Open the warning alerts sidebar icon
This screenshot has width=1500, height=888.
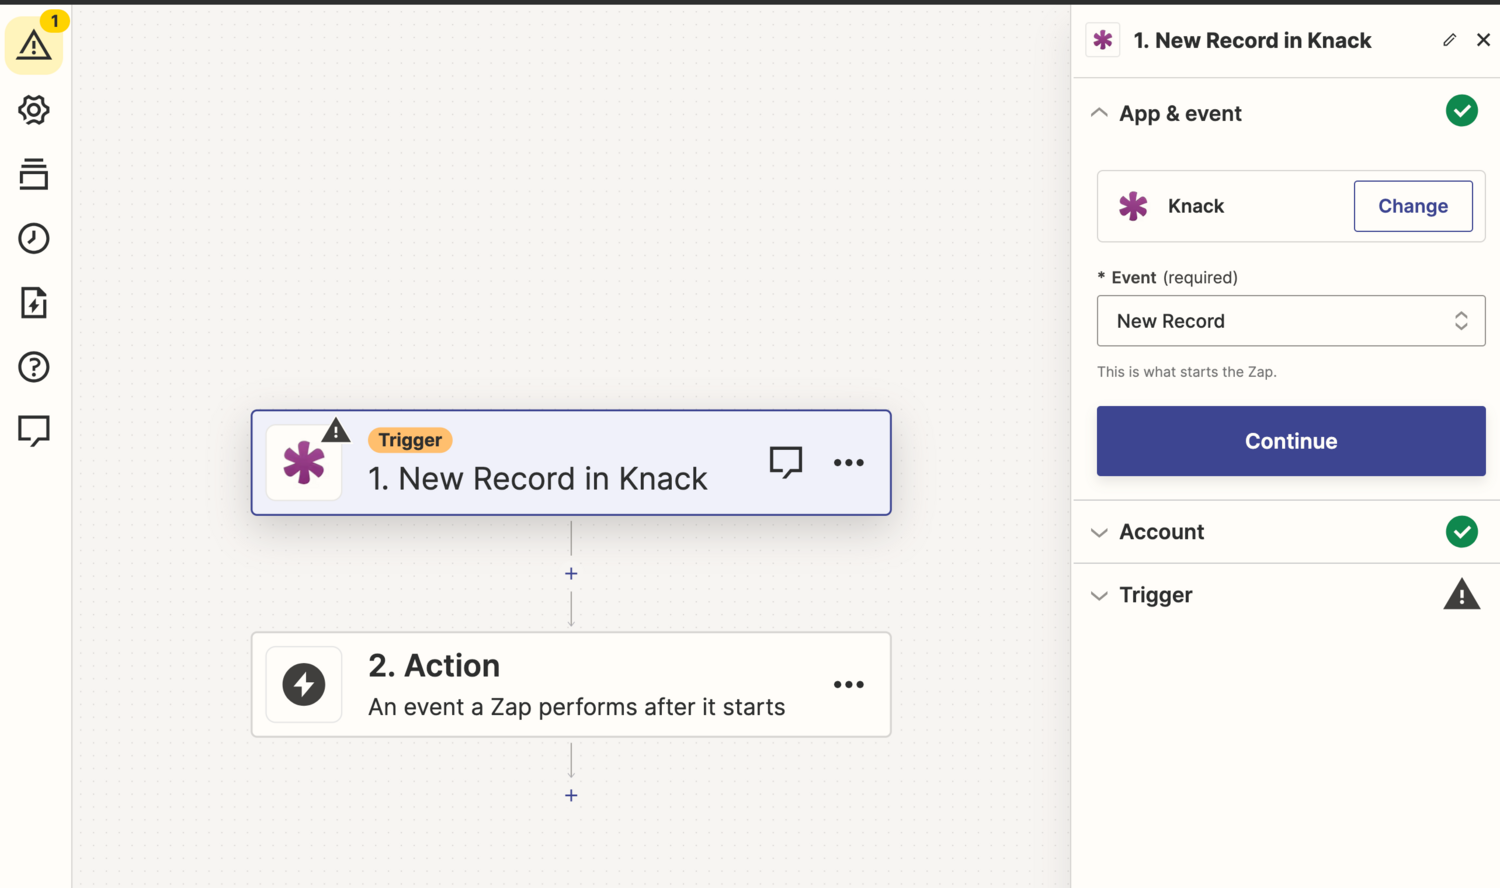tap(34, 45)
